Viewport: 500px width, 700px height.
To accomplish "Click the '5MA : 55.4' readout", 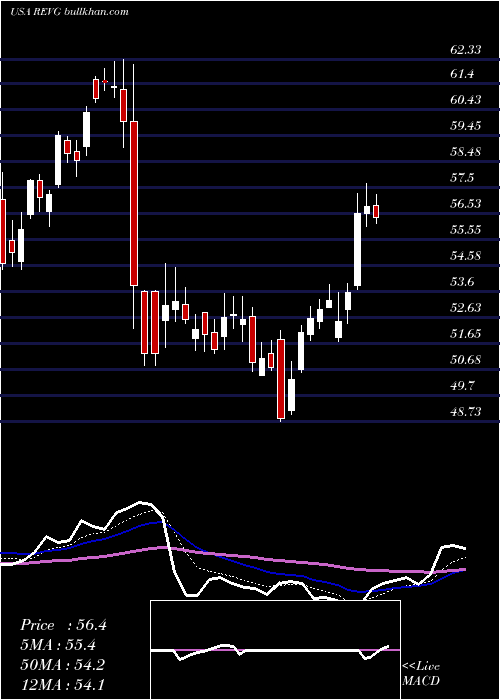I will 58,645.
